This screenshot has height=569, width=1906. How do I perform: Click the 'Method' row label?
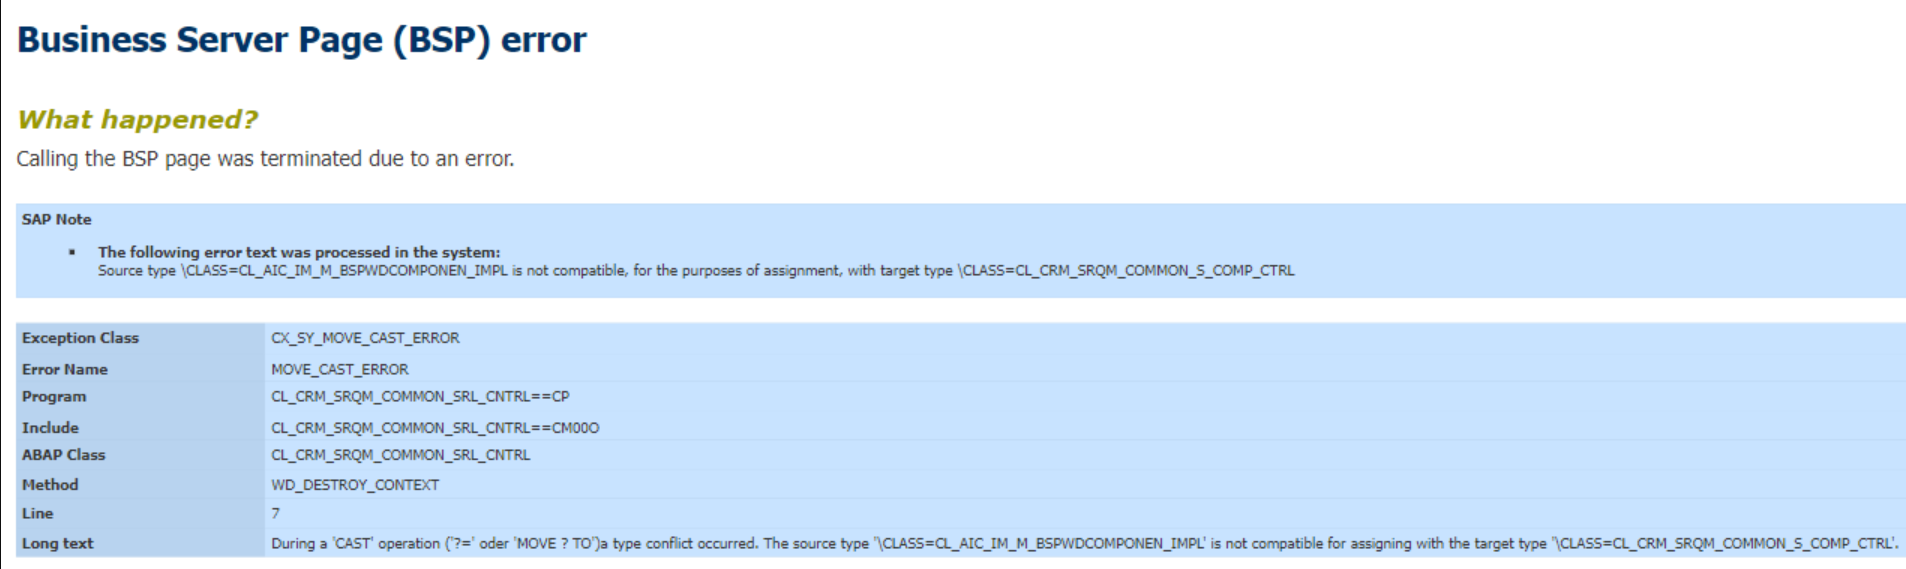point(50,485)
